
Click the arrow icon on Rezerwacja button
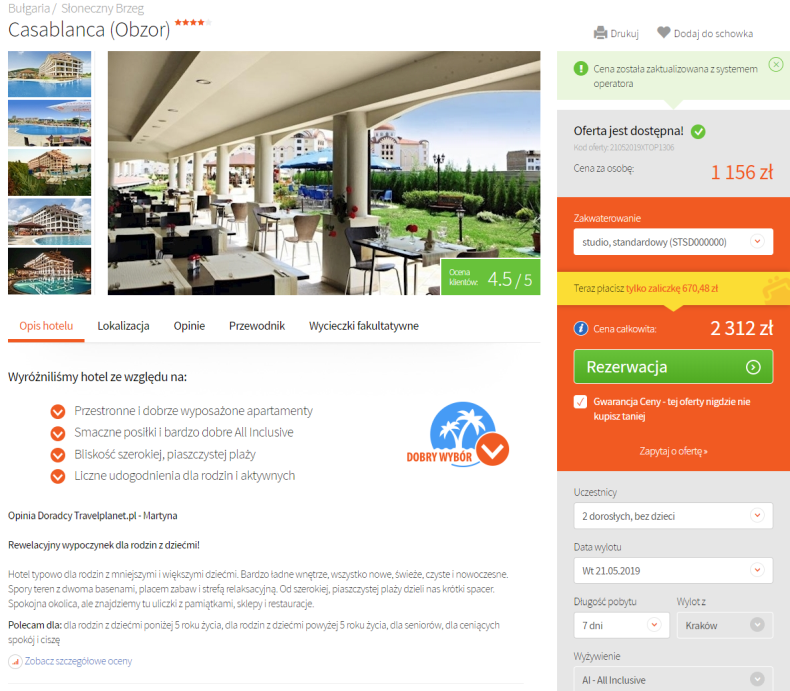click(x=753, y=367)
